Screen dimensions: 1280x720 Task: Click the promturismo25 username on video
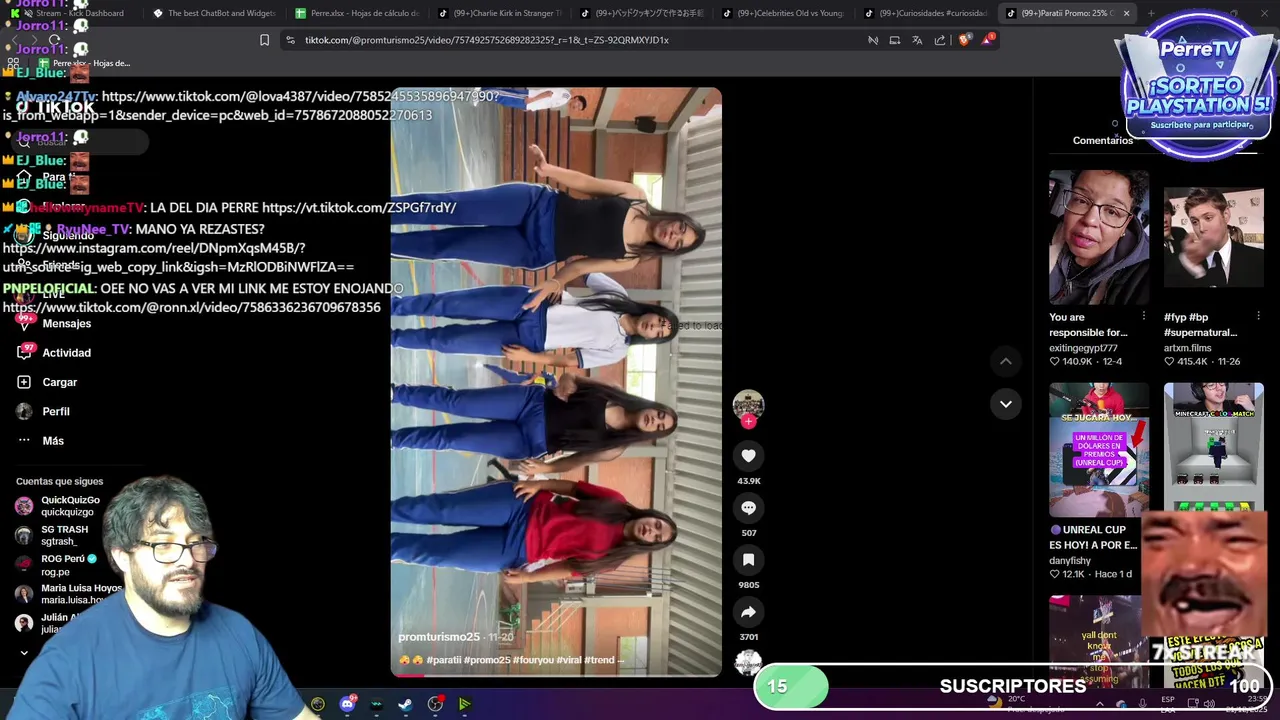tap(439, 637)
